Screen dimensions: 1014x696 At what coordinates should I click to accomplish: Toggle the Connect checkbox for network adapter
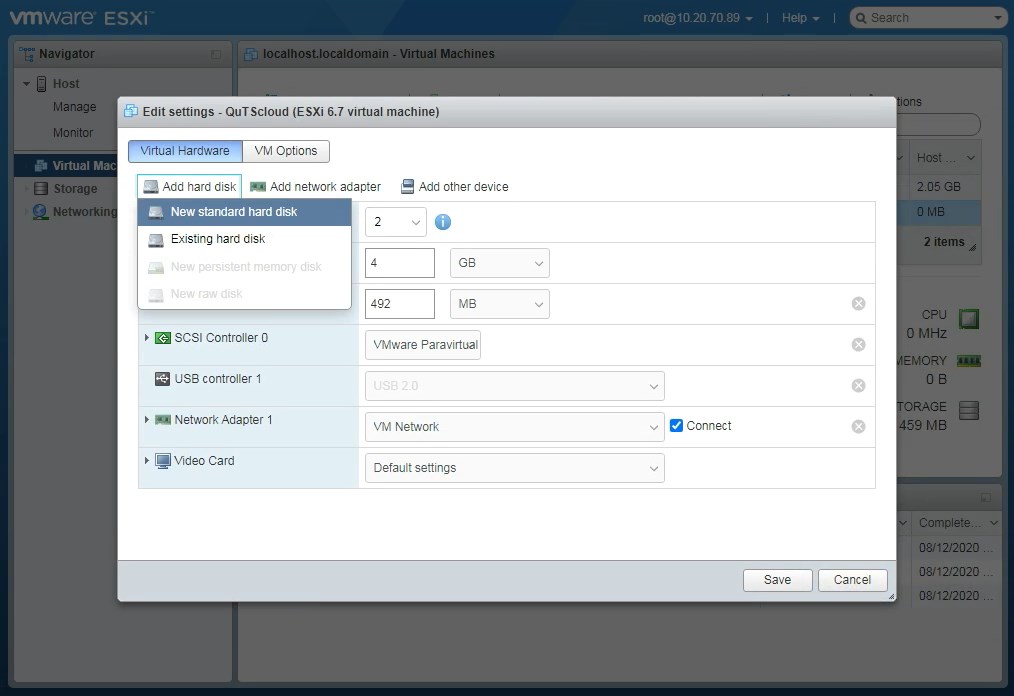click(x=676, y=426)
